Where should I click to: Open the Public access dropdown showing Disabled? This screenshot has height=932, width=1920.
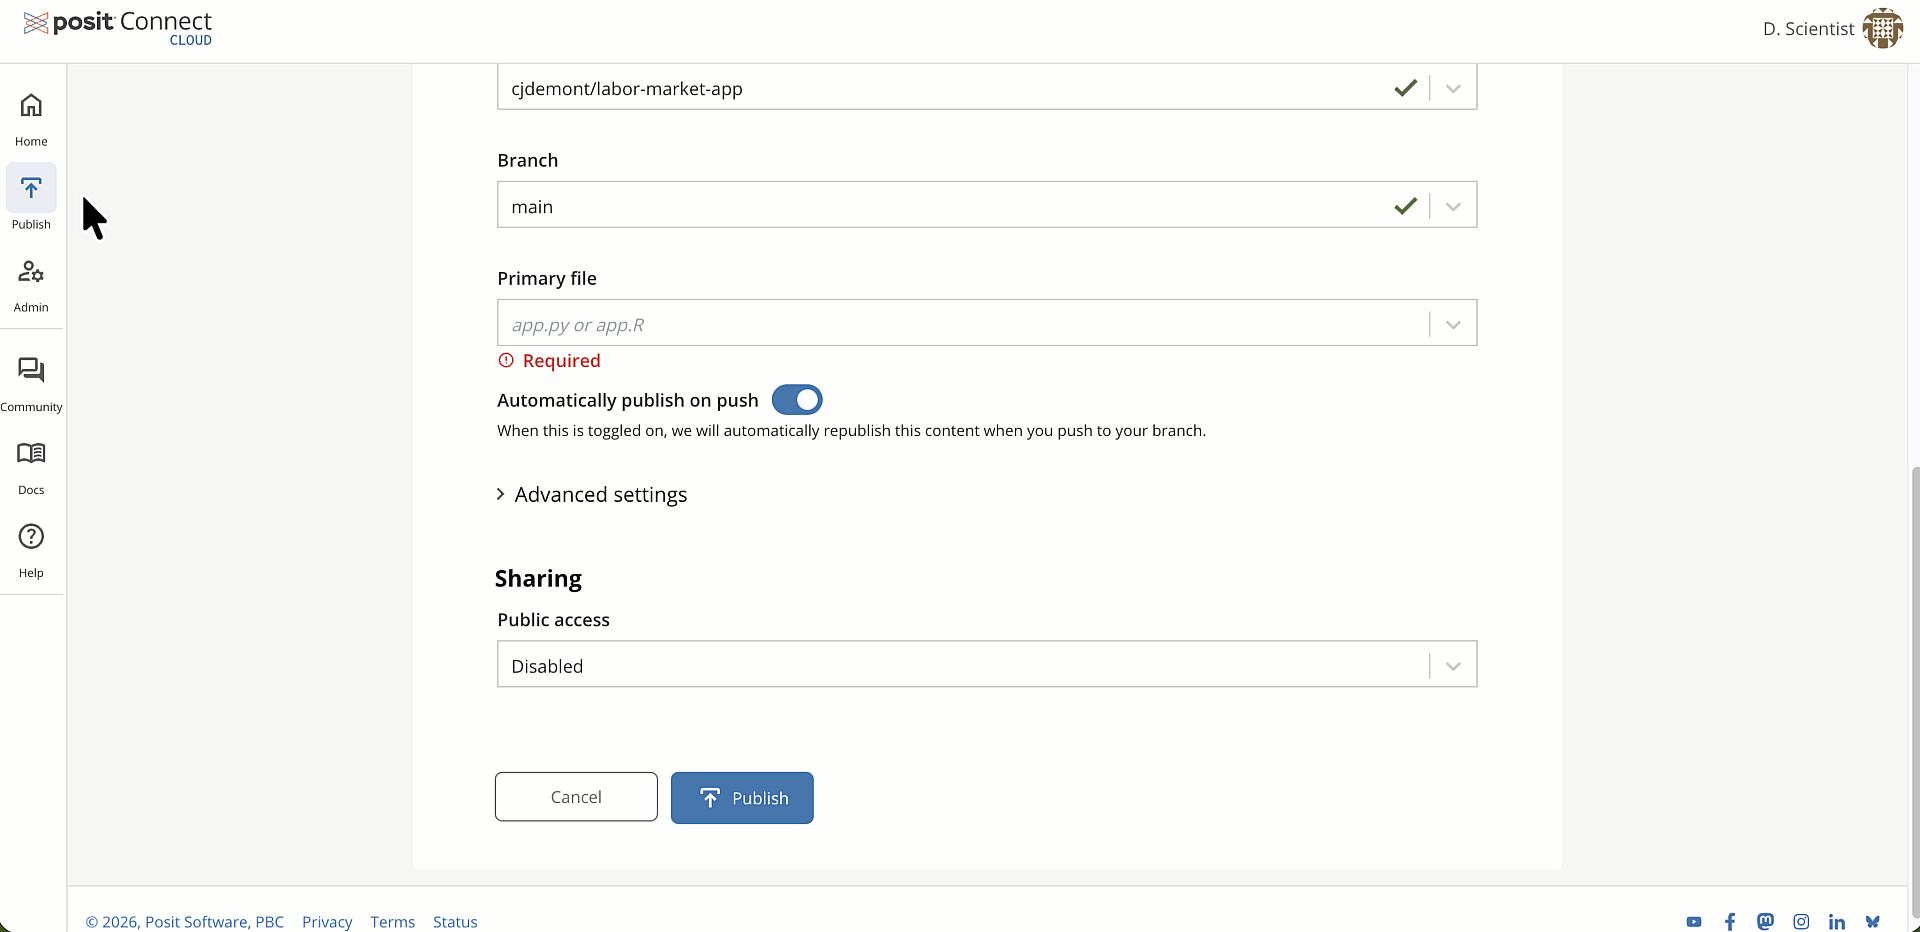point(1452,664)
